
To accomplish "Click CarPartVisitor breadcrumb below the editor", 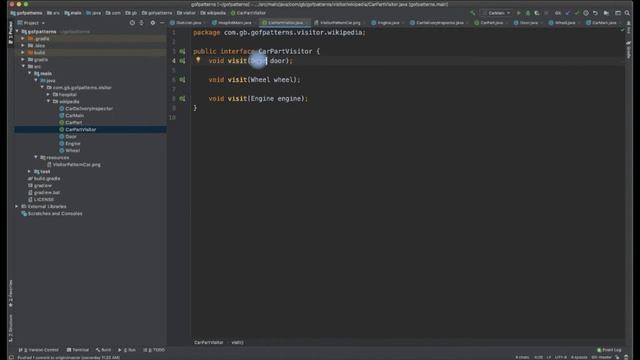I will coord(209,342).
